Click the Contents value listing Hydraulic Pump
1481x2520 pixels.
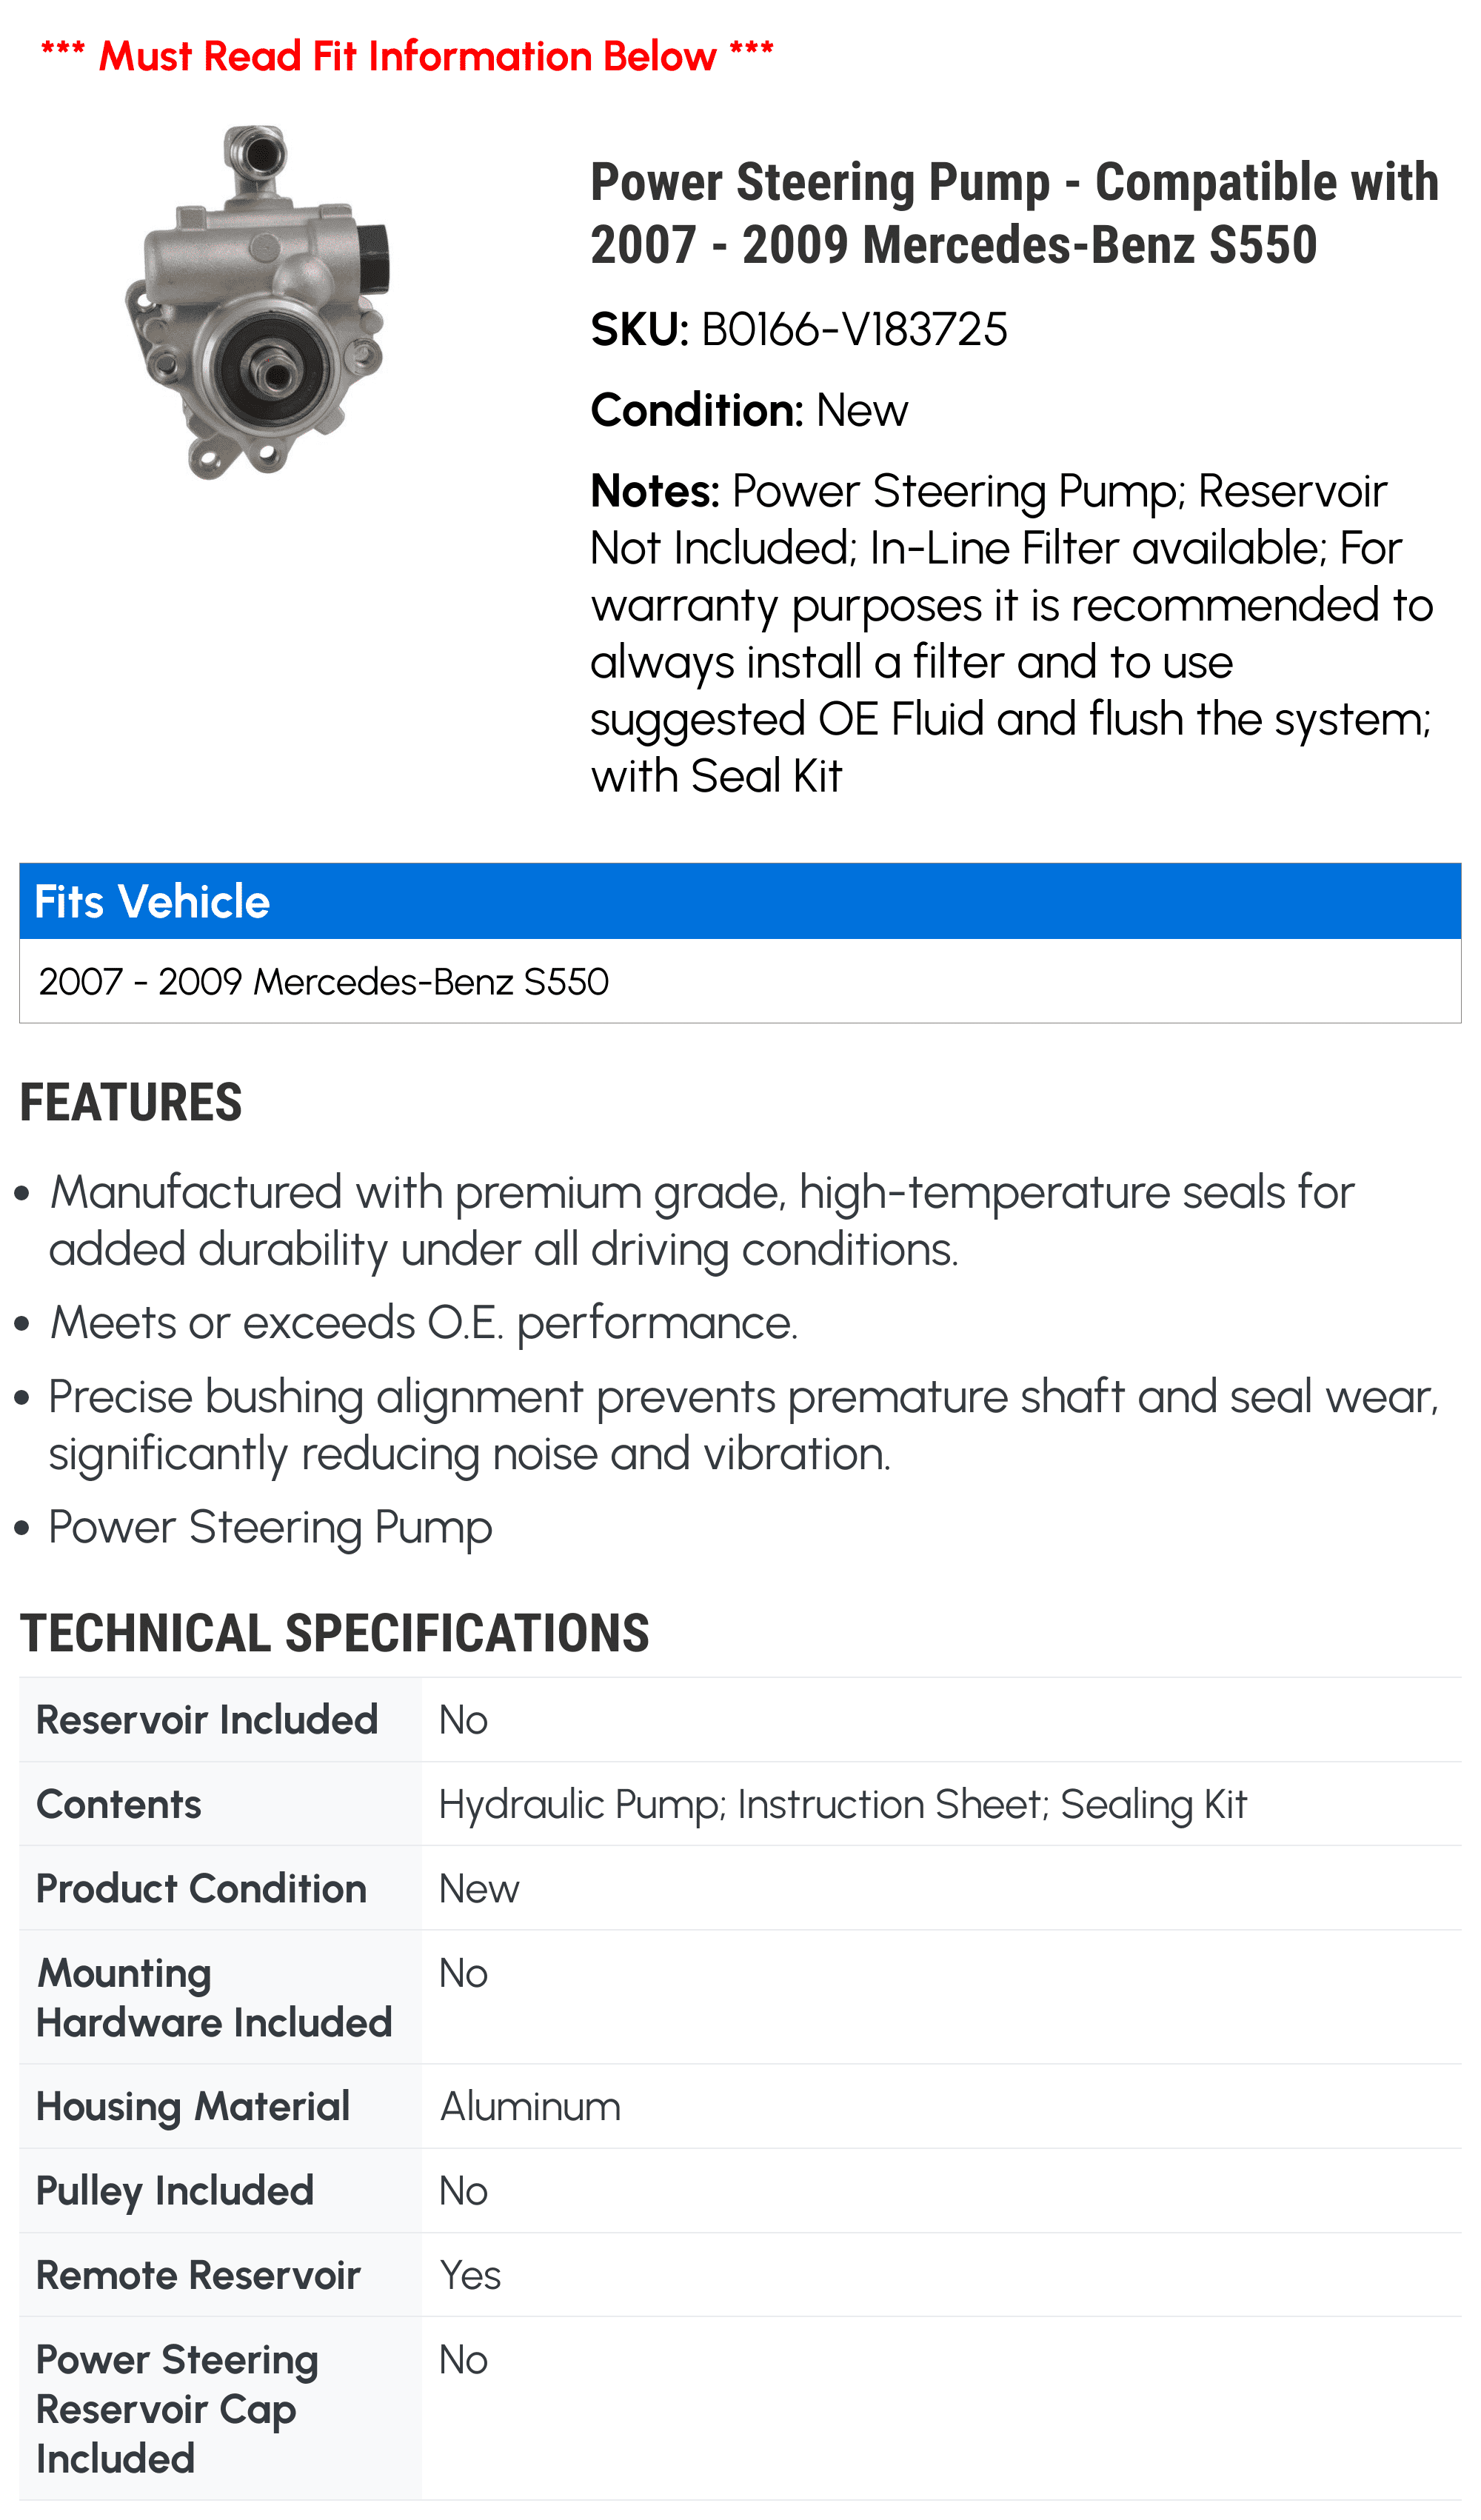click(842, 1805)
